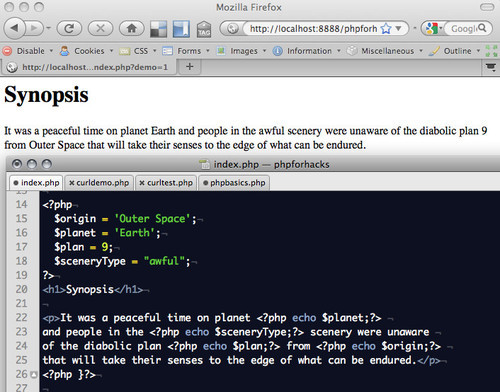Click the 'Earth' string on line 16

135,233
